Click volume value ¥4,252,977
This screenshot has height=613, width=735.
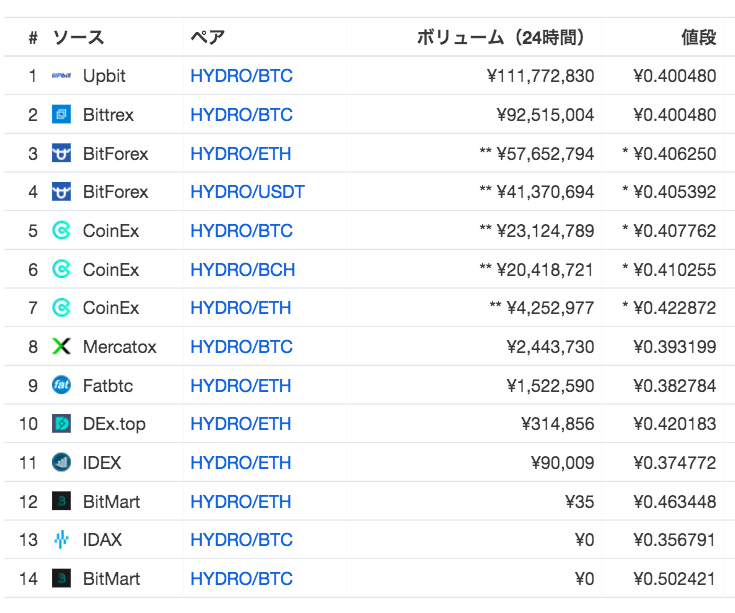tap(550, 308)
